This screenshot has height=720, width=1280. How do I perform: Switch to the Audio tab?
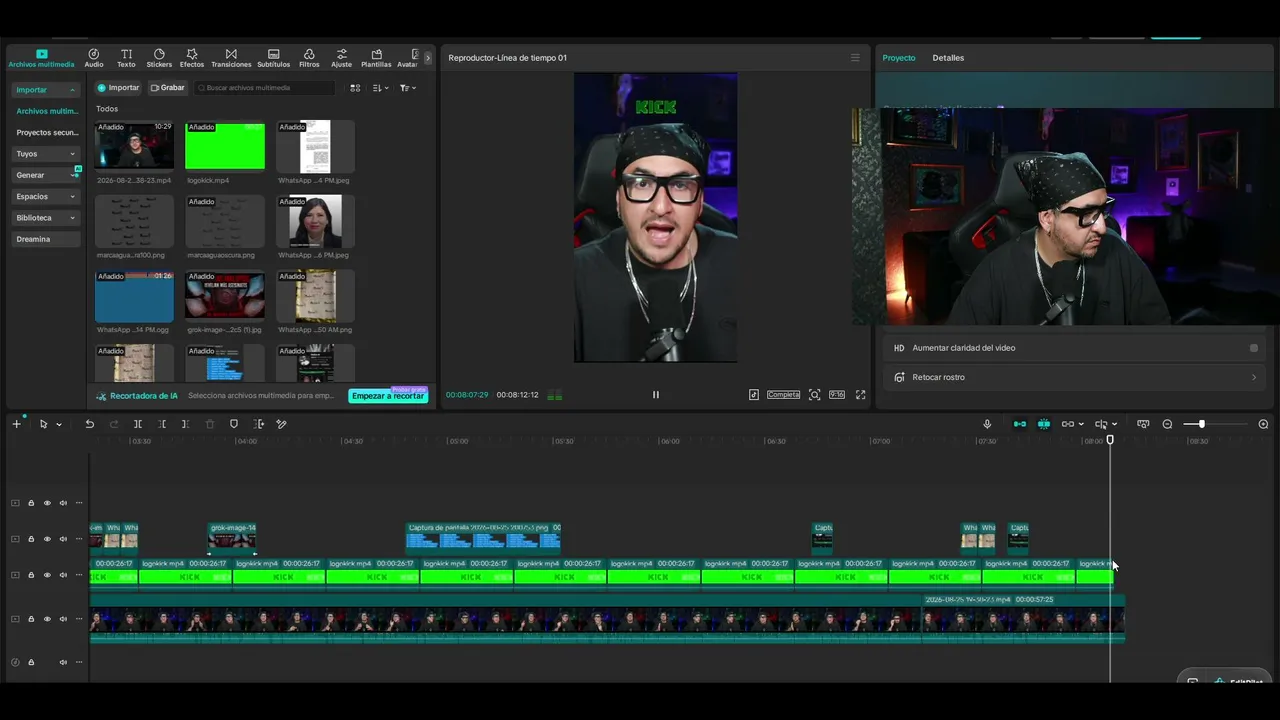coord(94,58)
